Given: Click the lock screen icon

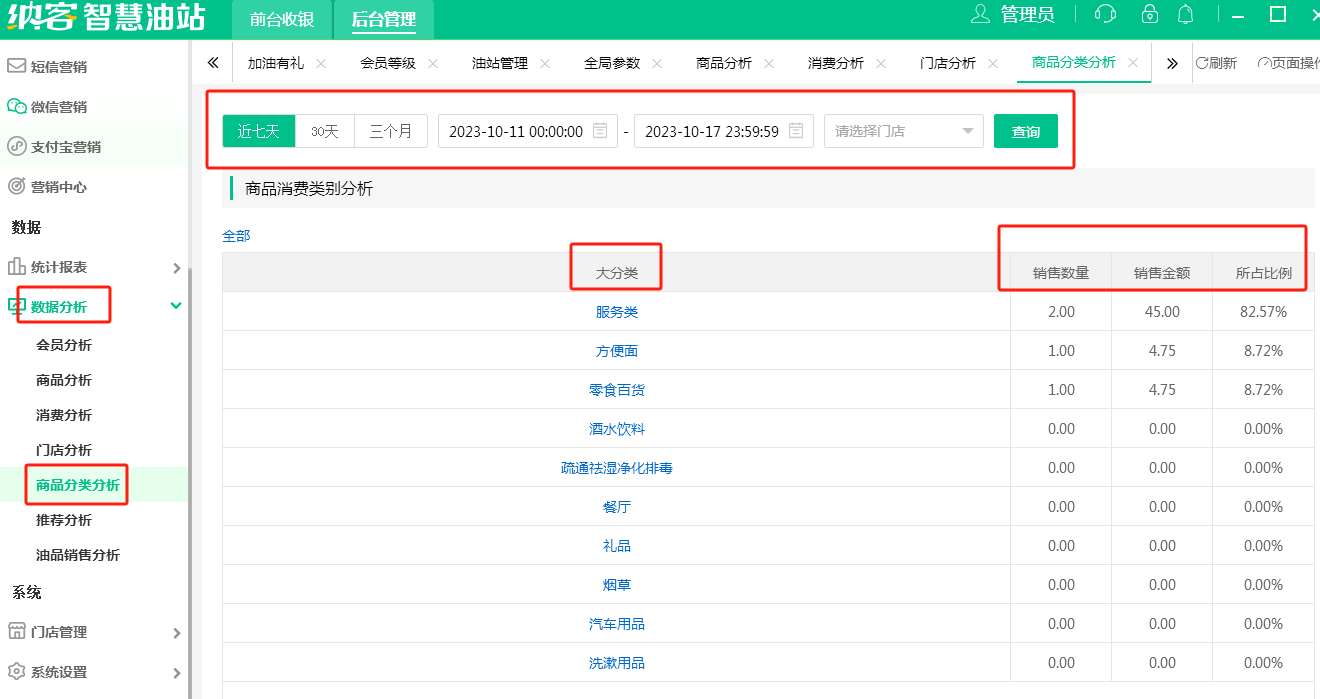Looking at the screenshot, I should [1150, 15].
